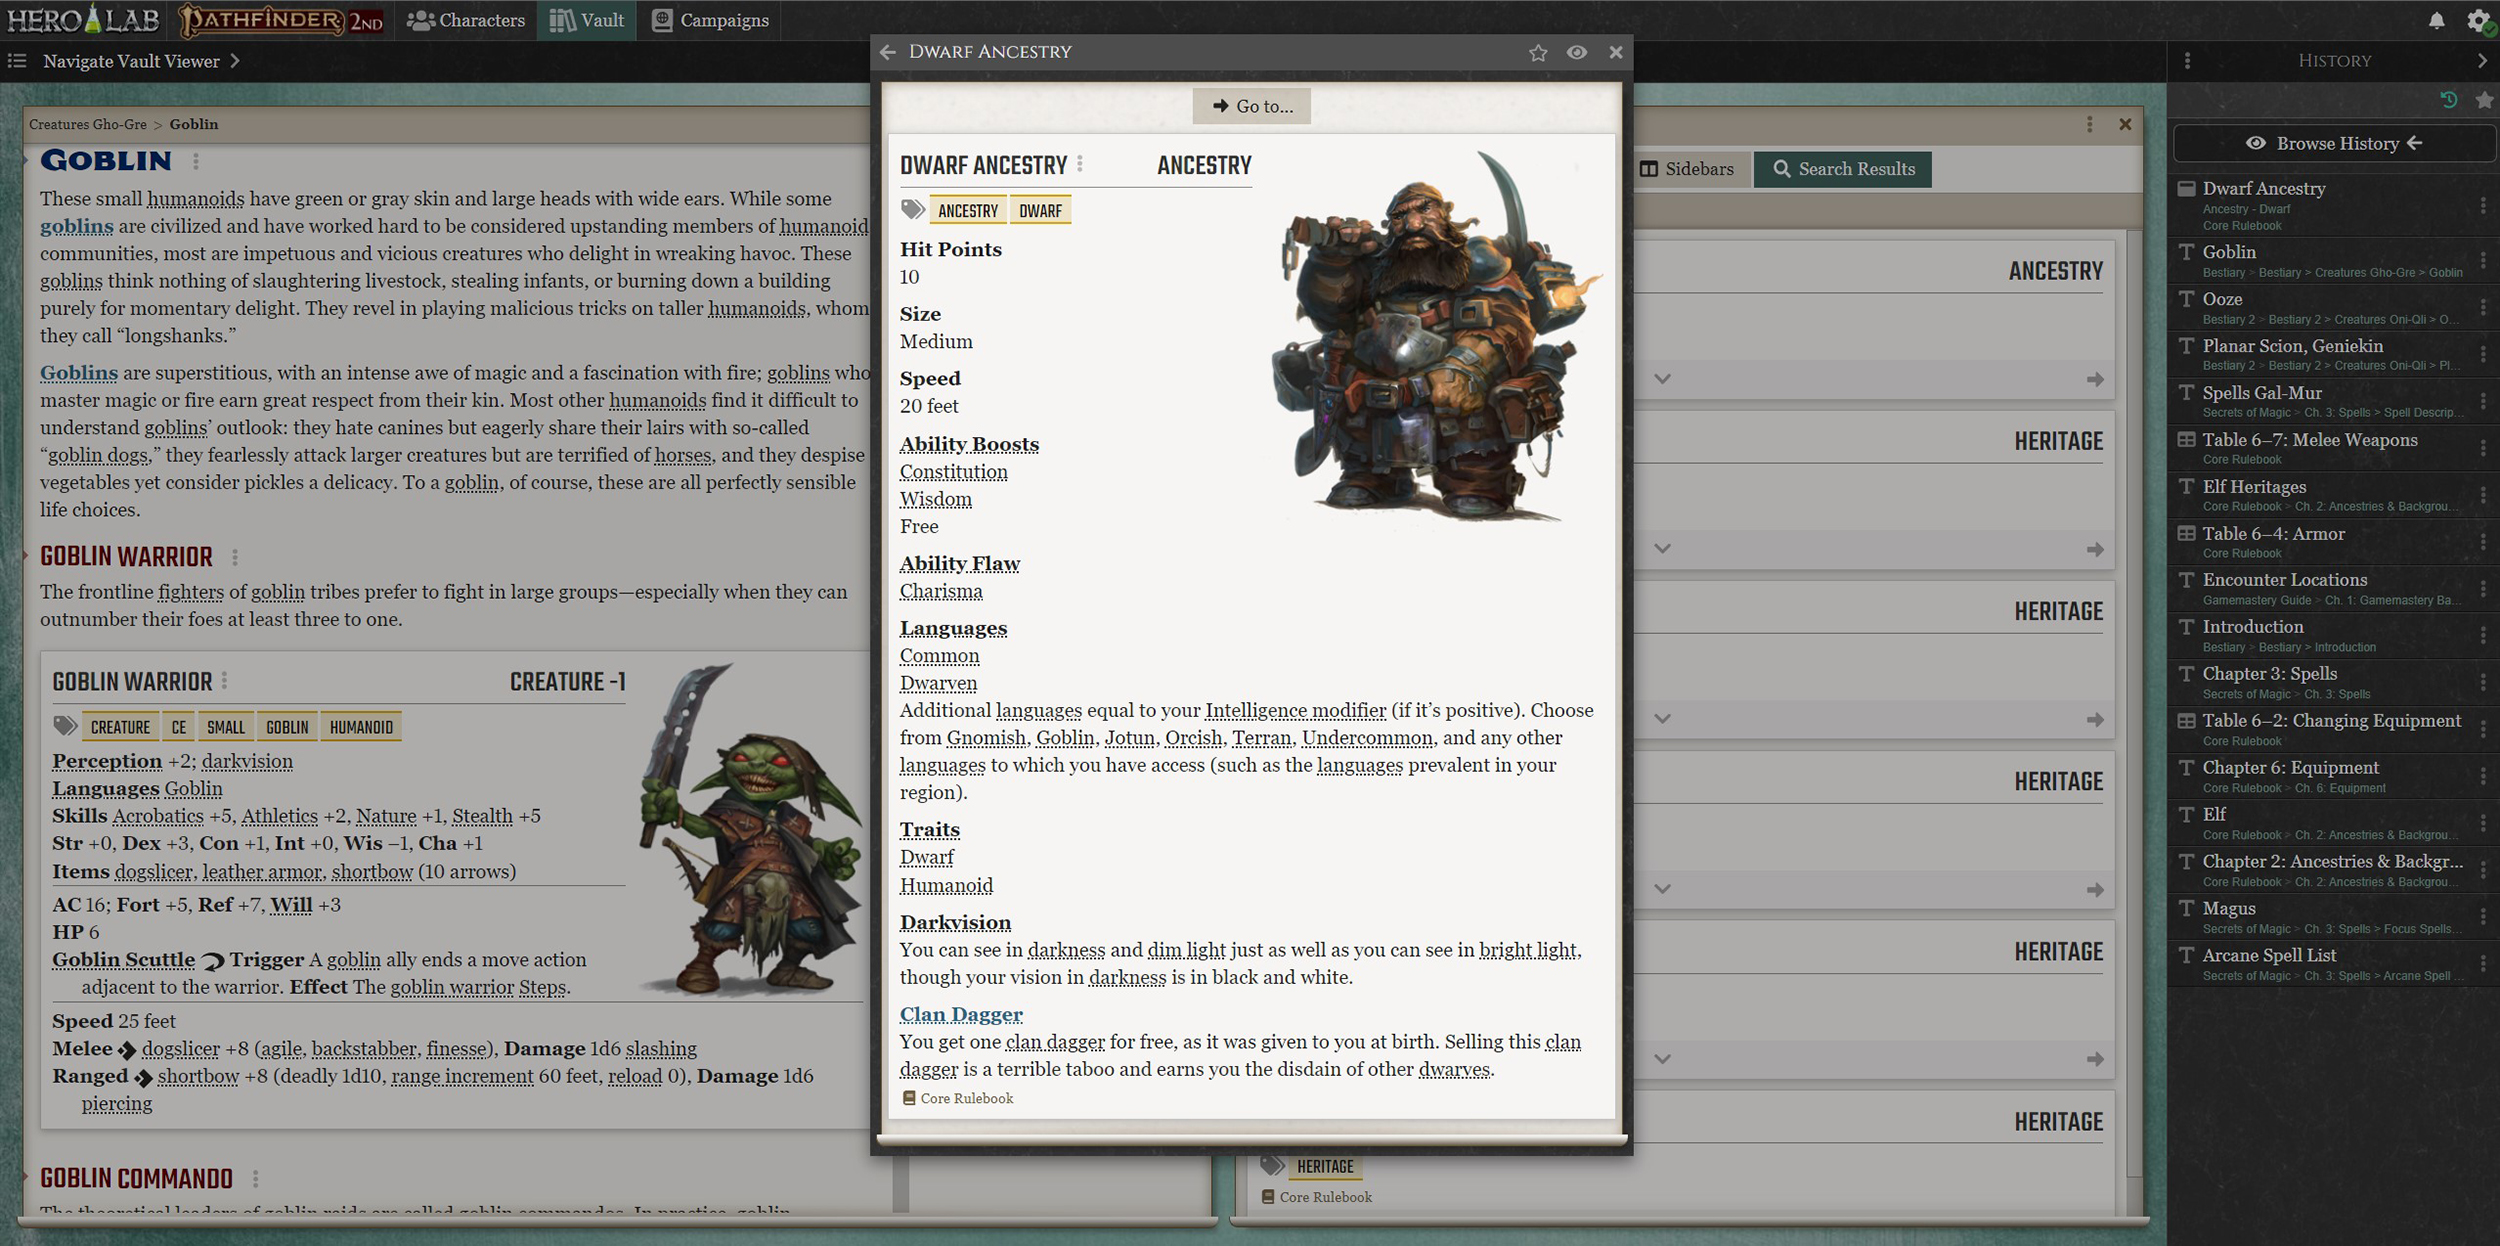Image resolution: width=2500 pixels, height=1246 pixels.
Task: Collapse the Goblin section triangle
Action: 26,159
